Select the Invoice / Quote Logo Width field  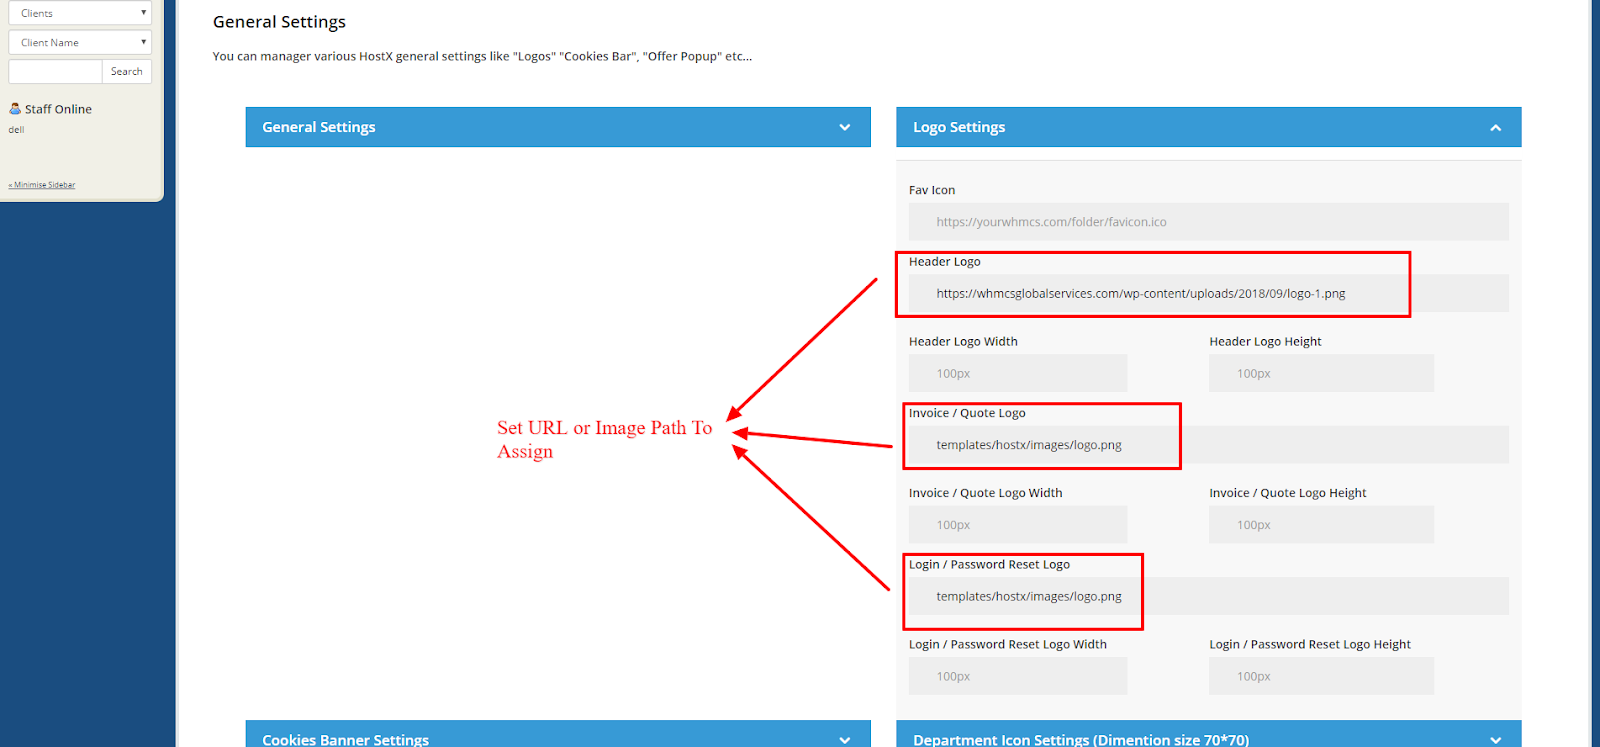(x=1017, y=525)
